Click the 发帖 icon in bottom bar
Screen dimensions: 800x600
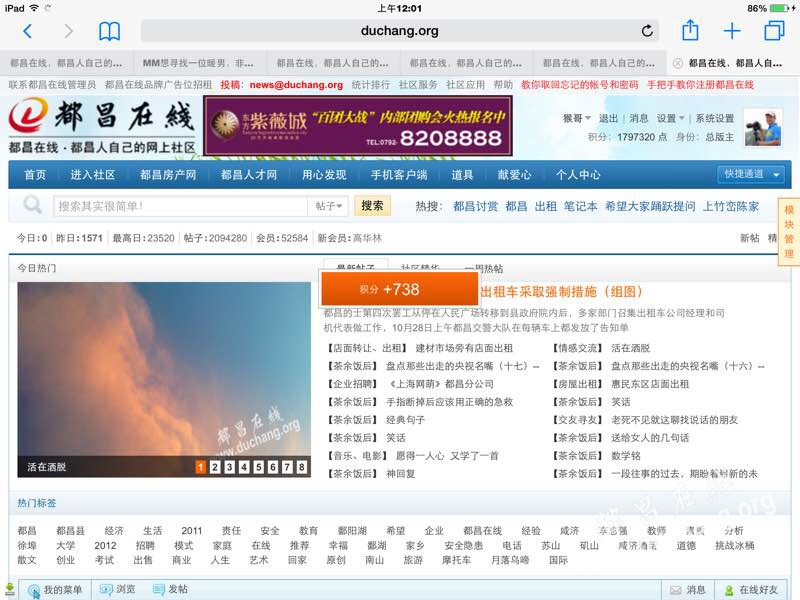pyautogui.click(x=159, y=590)
